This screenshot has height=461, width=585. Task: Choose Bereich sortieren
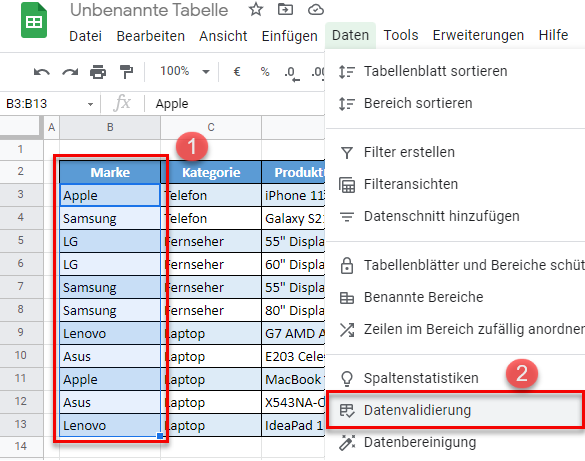click(455, 103)
